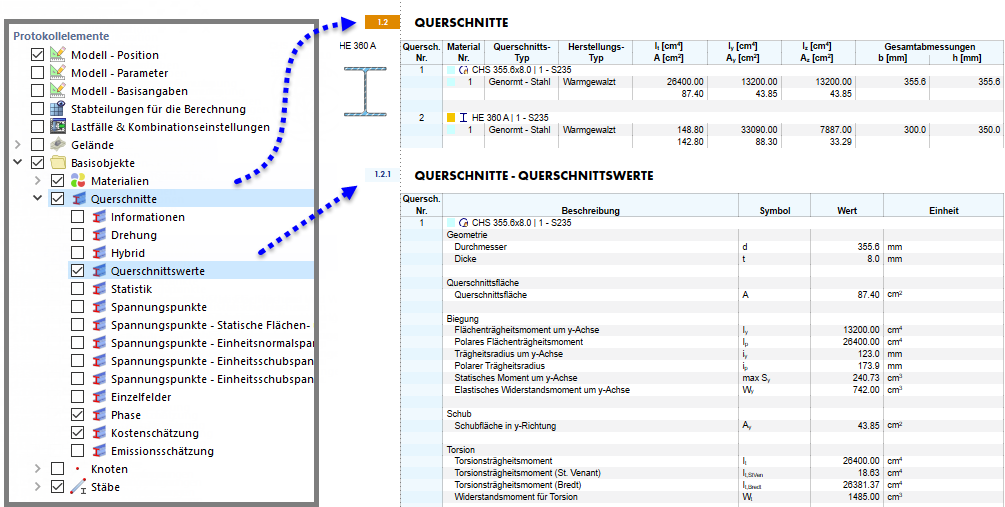Click the Stäbe member icon
The image size is (1005, 507).
(x=78, y=487)
